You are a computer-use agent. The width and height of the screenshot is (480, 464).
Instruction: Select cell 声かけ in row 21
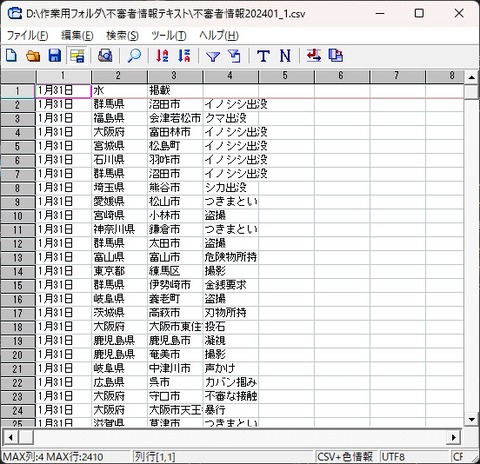pos(230,369)
